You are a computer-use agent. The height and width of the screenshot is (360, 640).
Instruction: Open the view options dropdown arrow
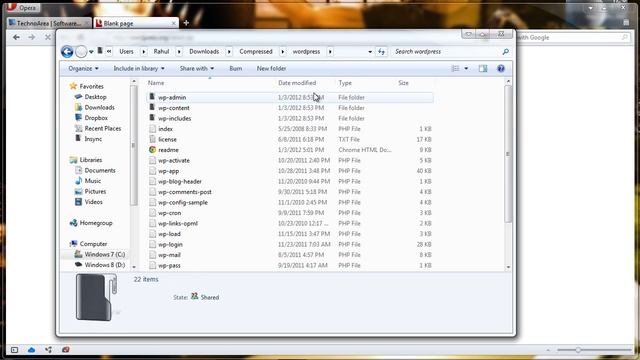tap(466, 69)
